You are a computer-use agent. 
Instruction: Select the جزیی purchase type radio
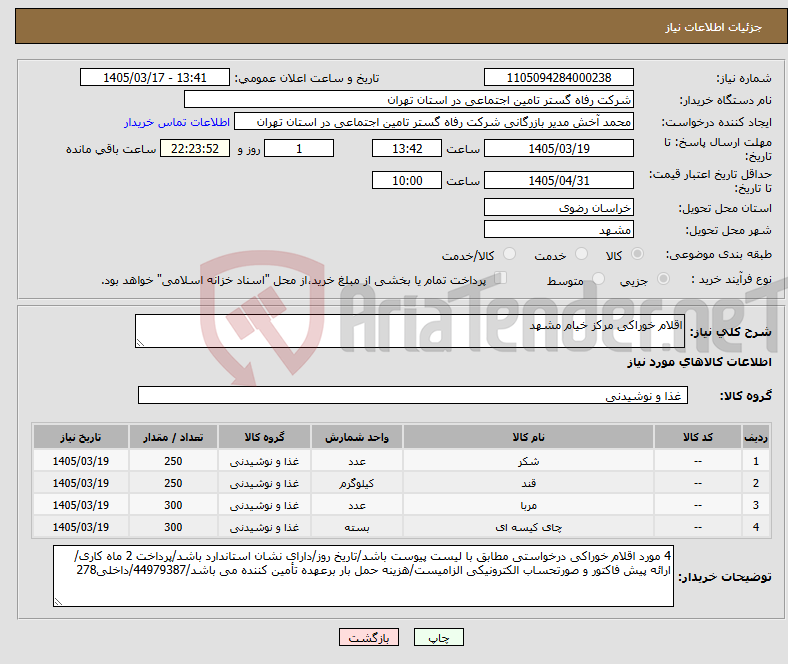(663, 278)
